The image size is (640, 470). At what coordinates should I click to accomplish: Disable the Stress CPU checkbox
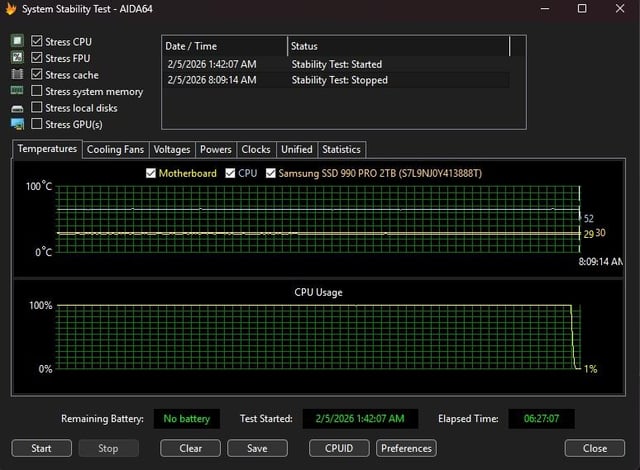click(x=37, y=42)
